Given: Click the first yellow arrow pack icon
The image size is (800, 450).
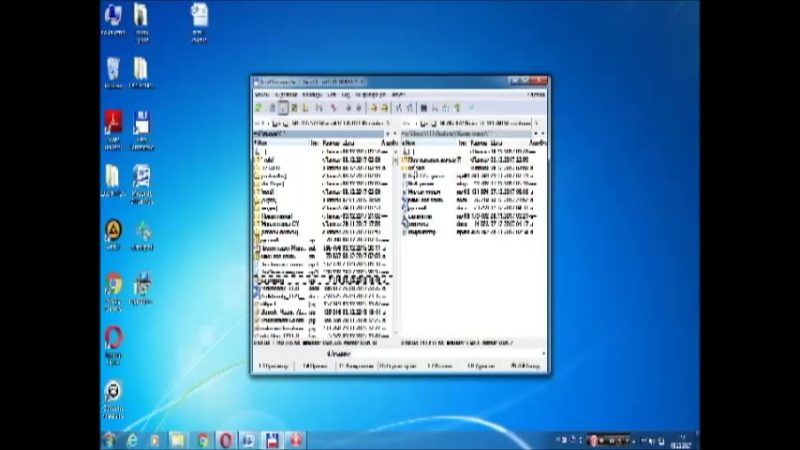Looking at the screenshot, I should coord(373,108).
